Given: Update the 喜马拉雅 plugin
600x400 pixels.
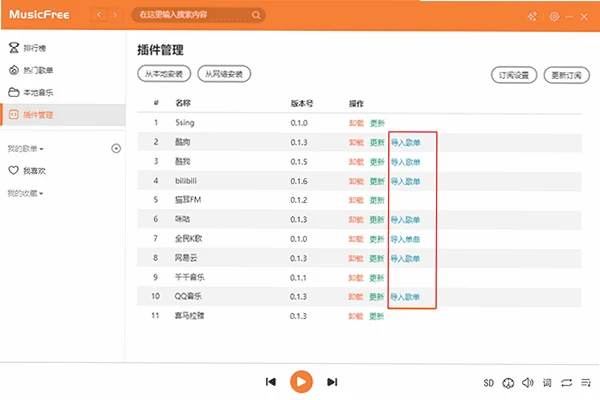Looking at the screenshot, I should point(377,316).
